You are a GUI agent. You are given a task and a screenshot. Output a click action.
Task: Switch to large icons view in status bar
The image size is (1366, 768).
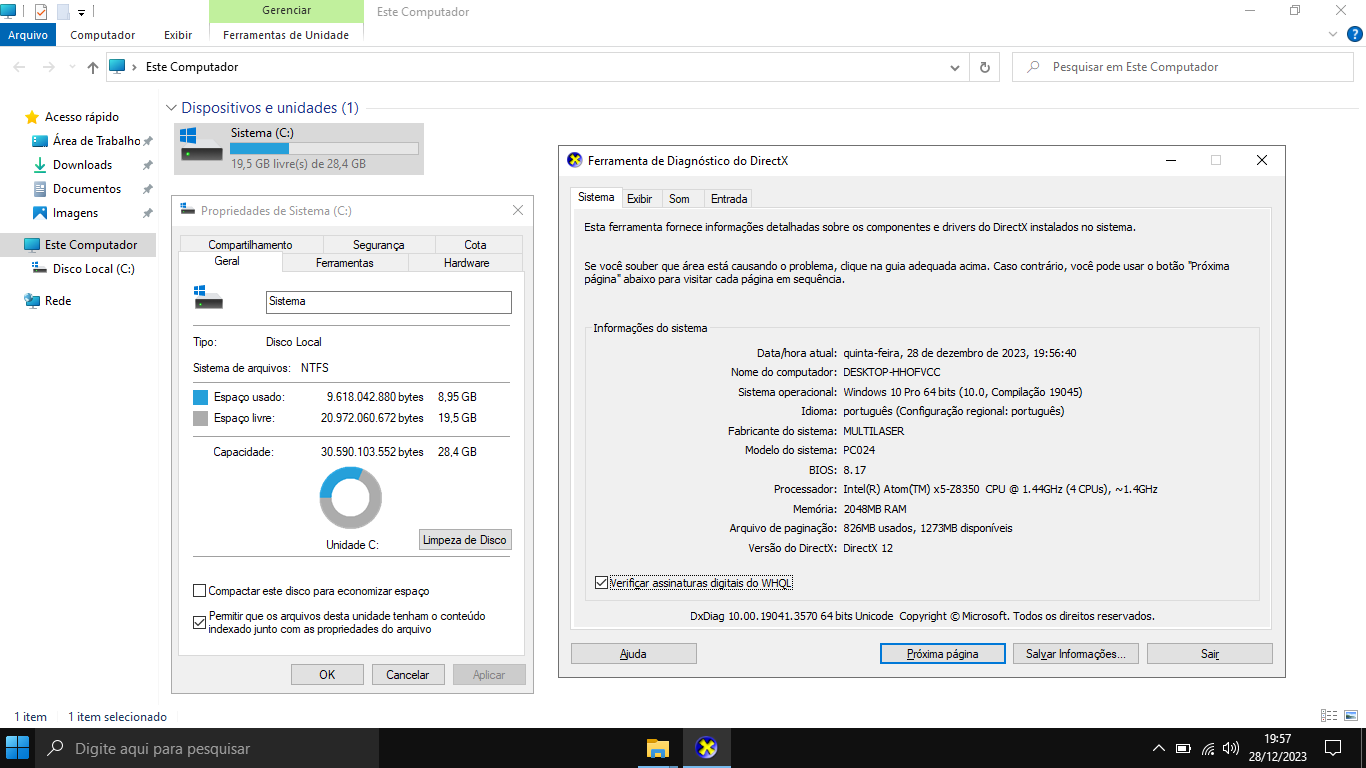[1351, 716]
